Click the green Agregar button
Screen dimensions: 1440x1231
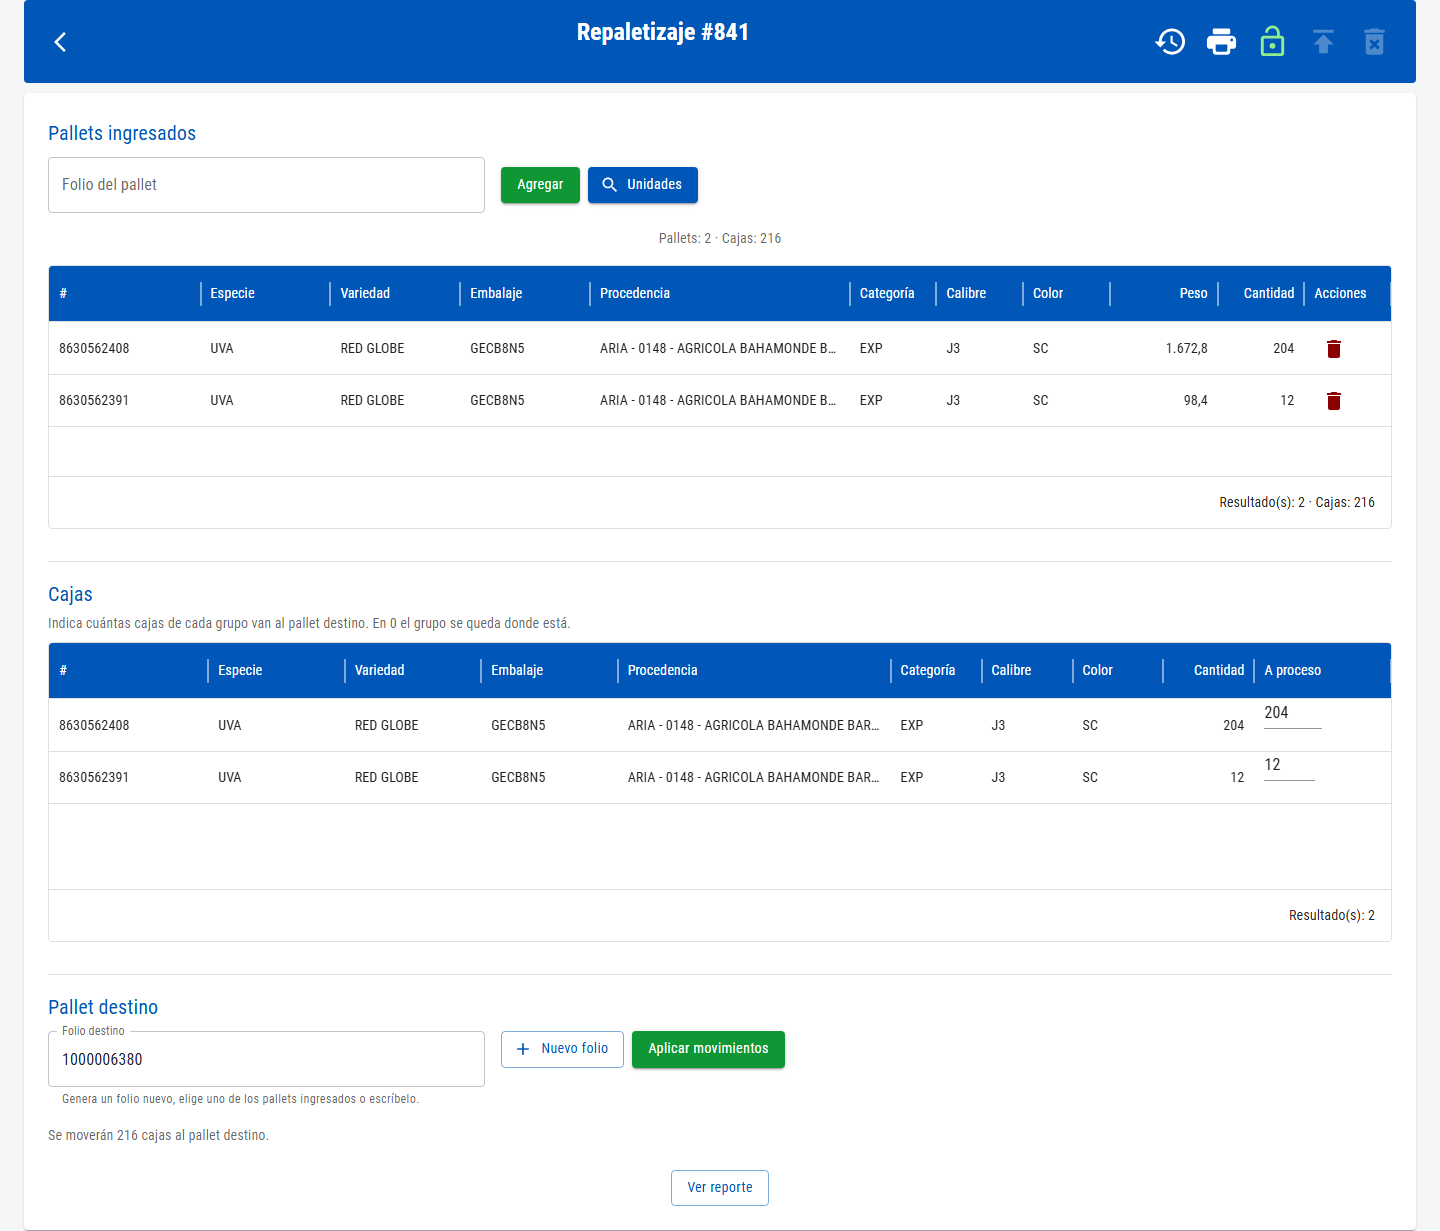point(540,185)
